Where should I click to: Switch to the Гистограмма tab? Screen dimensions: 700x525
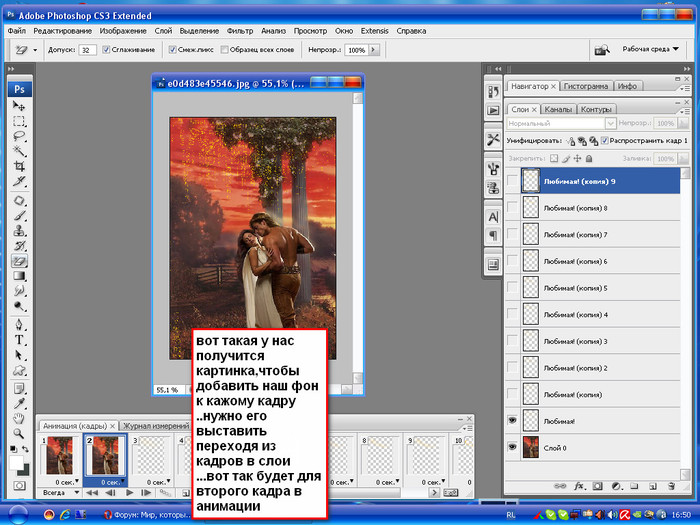(x=586, y=86)
